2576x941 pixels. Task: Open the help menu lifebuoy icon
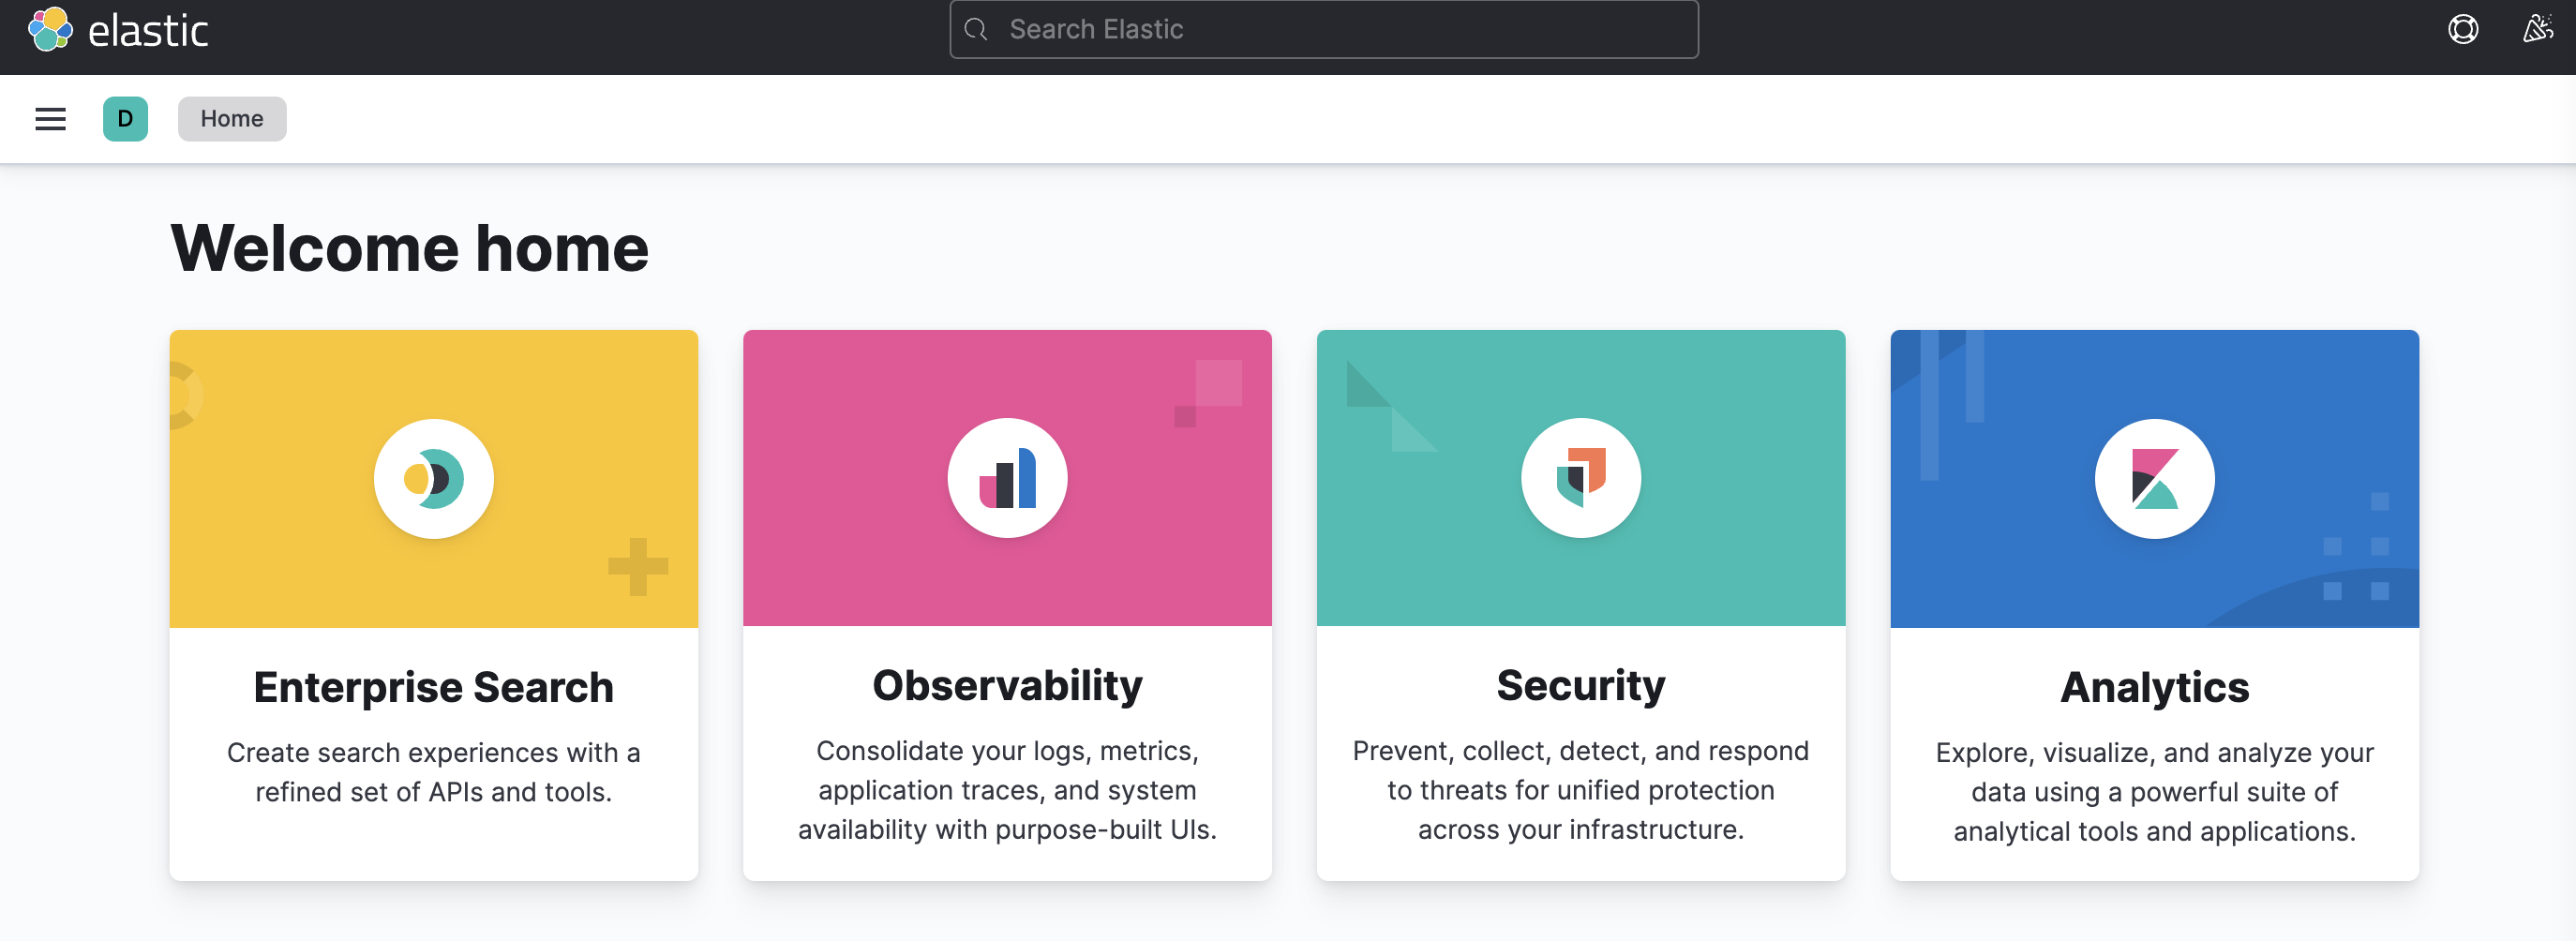(2462, 29)
